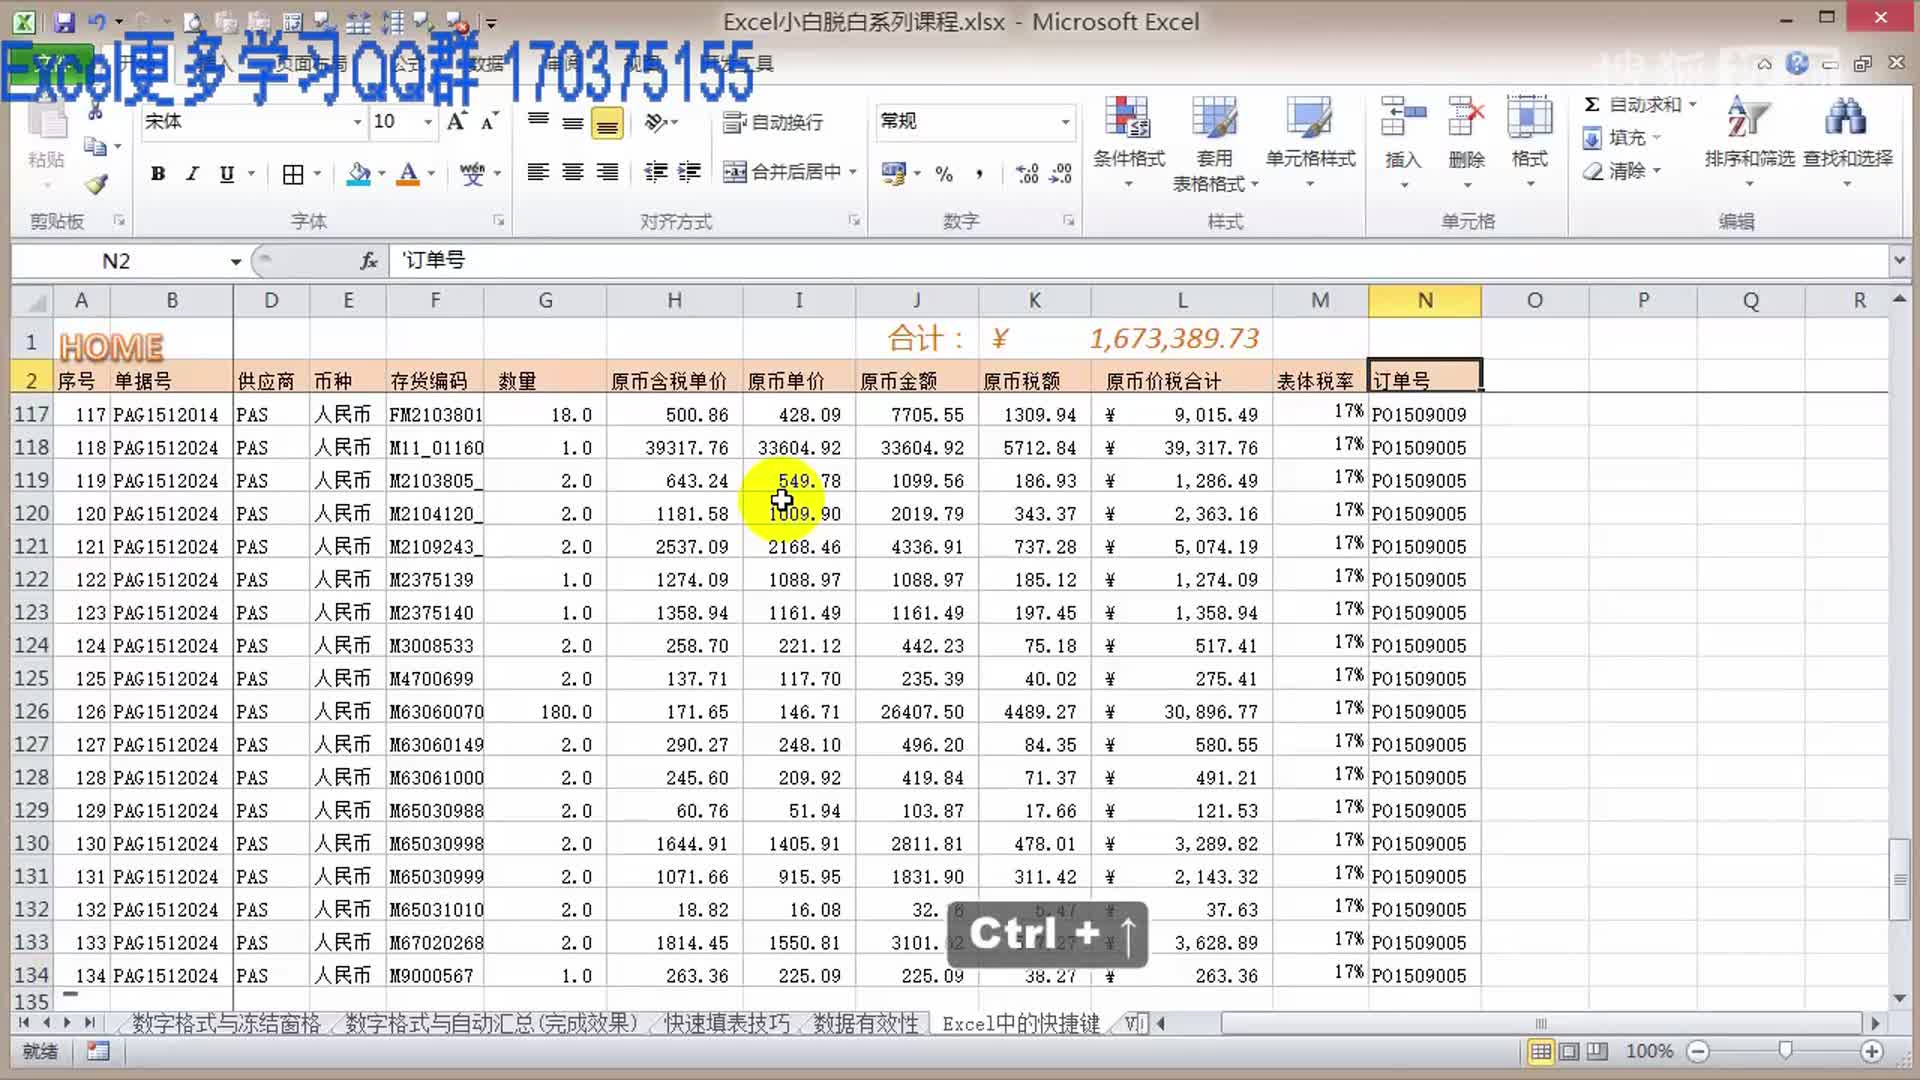Select middle vertical alignment
This screenshot has height=1080, width=1920.
[573, 122]
